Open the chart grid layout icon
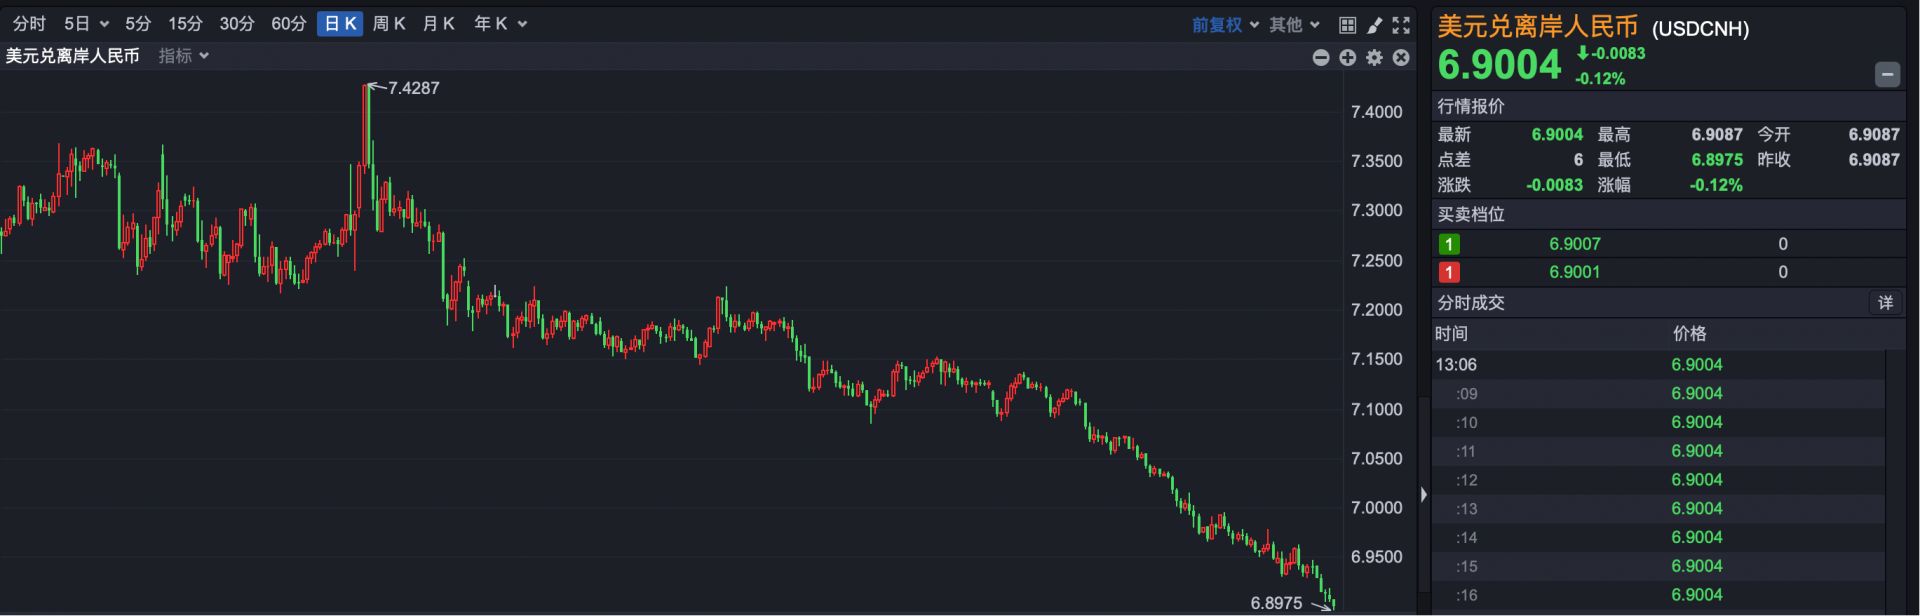The image size is (1920, 616). (x=1347, y=25)
